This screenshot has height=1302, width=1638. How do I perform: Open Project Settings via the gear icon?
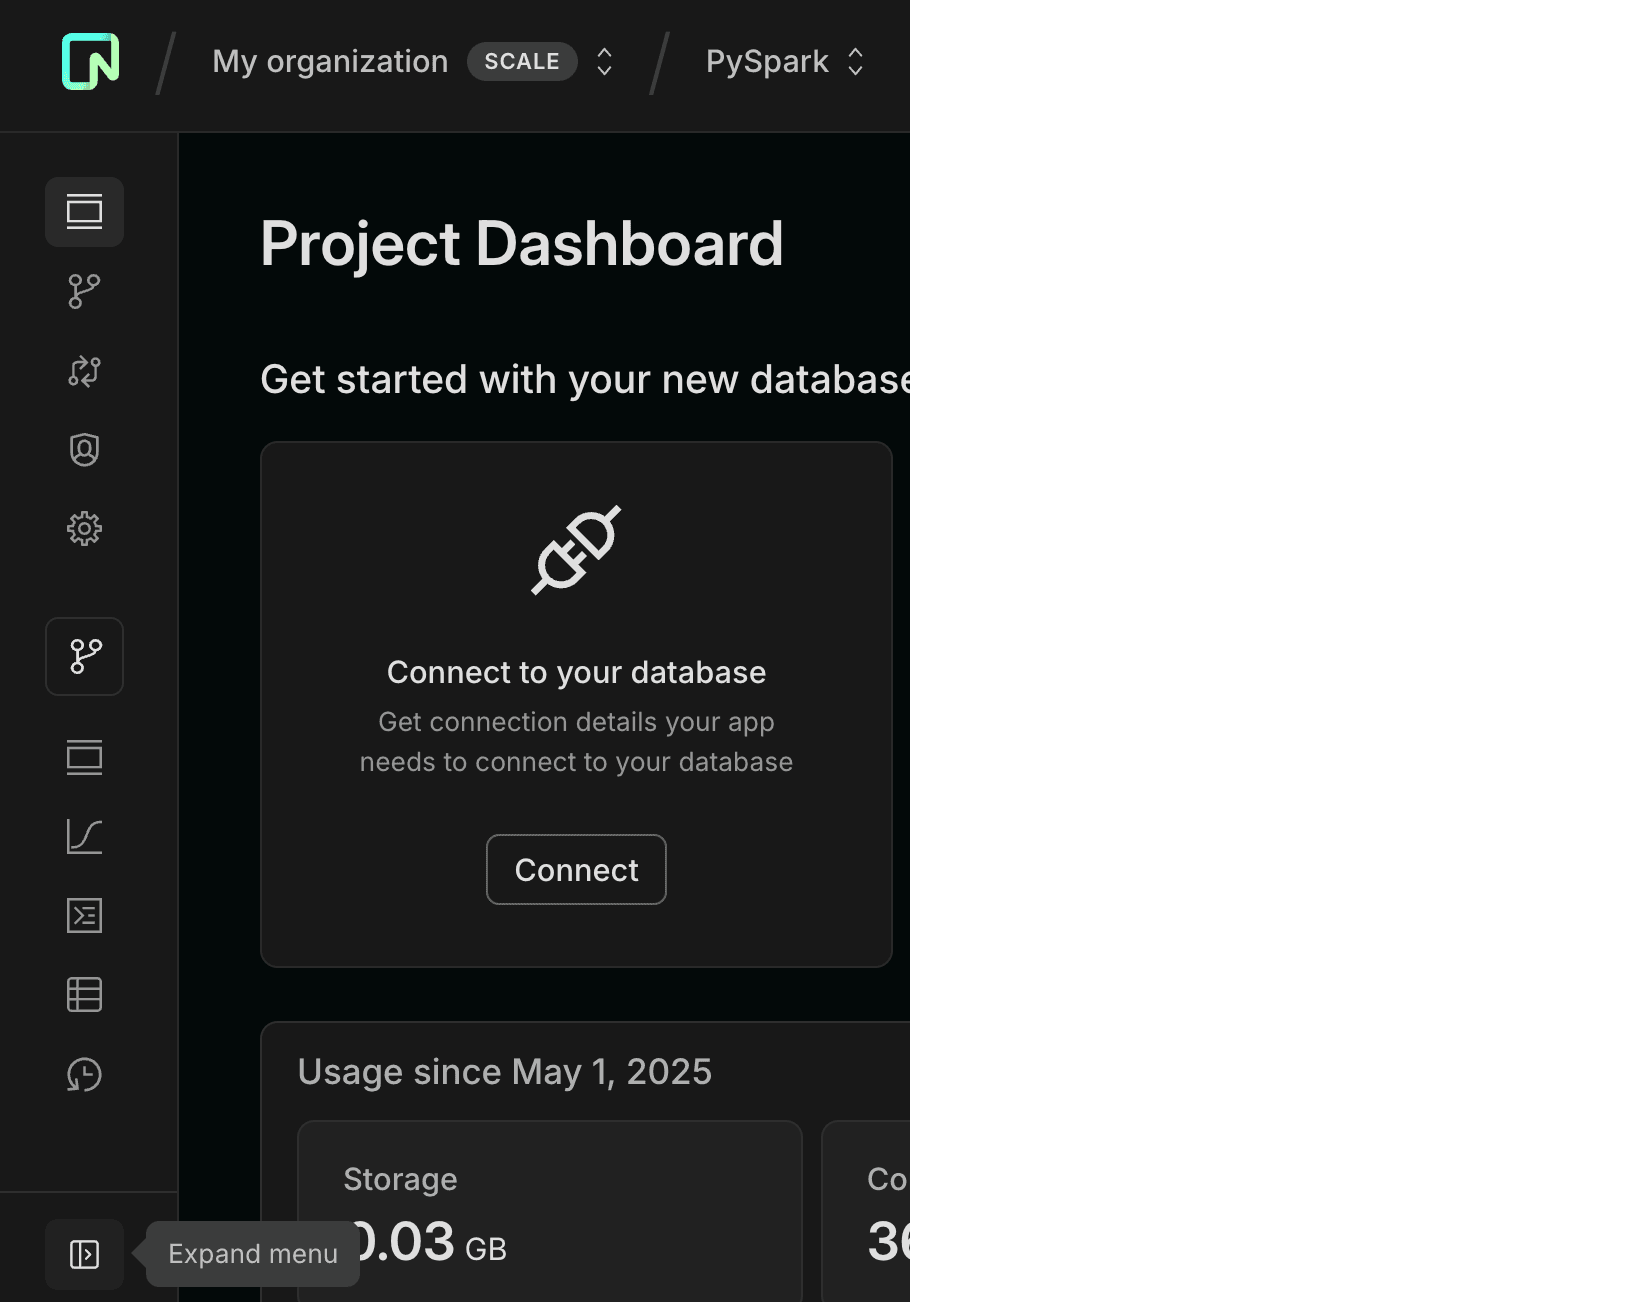click(84, 529)
